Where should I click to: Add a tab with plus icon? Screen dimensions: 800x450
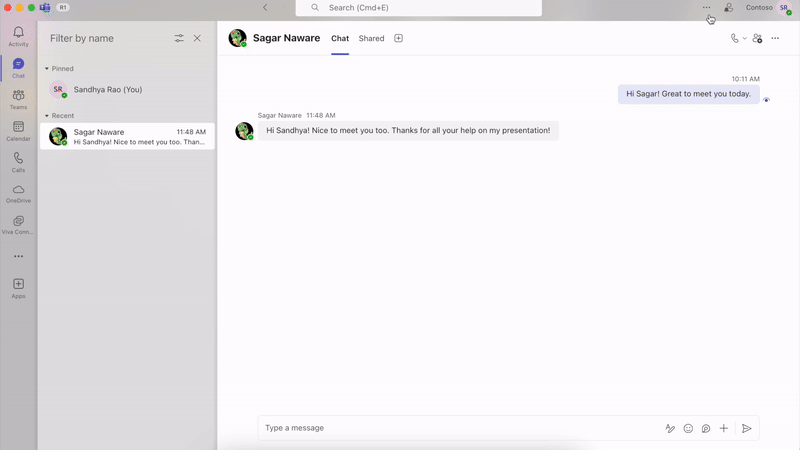[398, 38]
